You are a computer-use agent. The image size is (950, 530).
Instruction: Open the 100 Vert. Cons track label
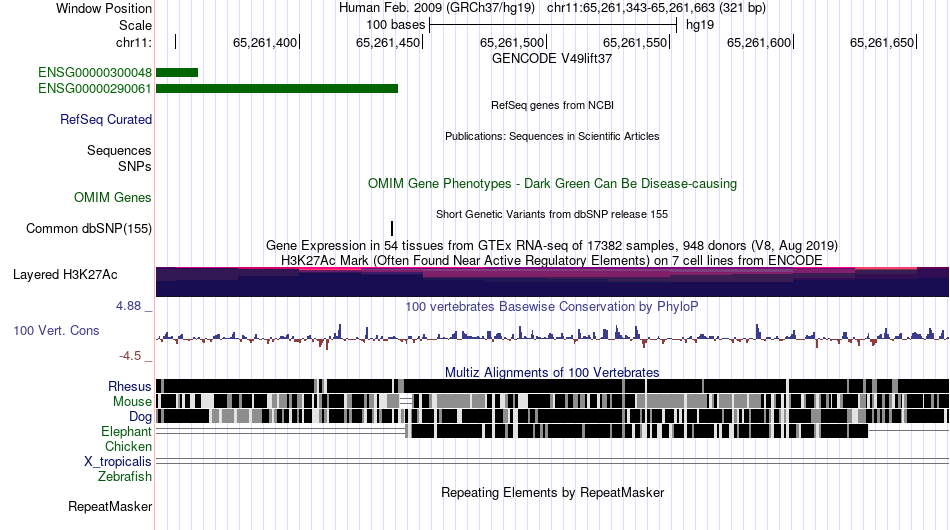[56, 330]
